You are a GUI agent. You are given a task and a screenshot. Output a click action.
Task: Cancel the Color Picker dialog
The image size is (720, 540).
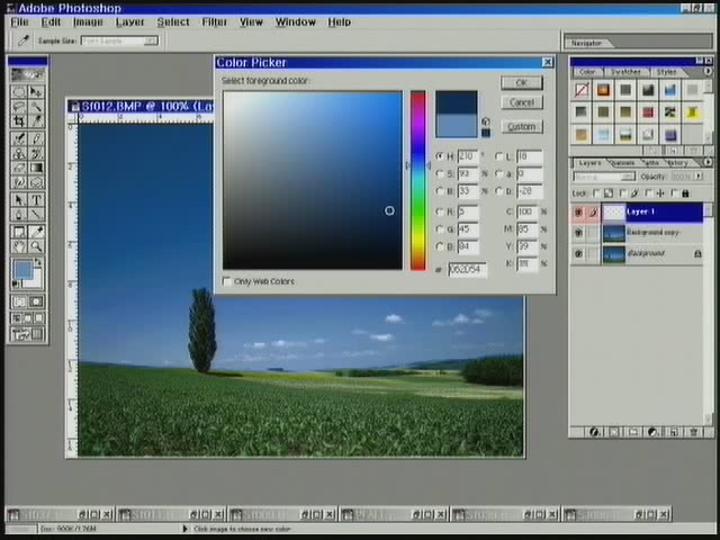pos(522,102)
